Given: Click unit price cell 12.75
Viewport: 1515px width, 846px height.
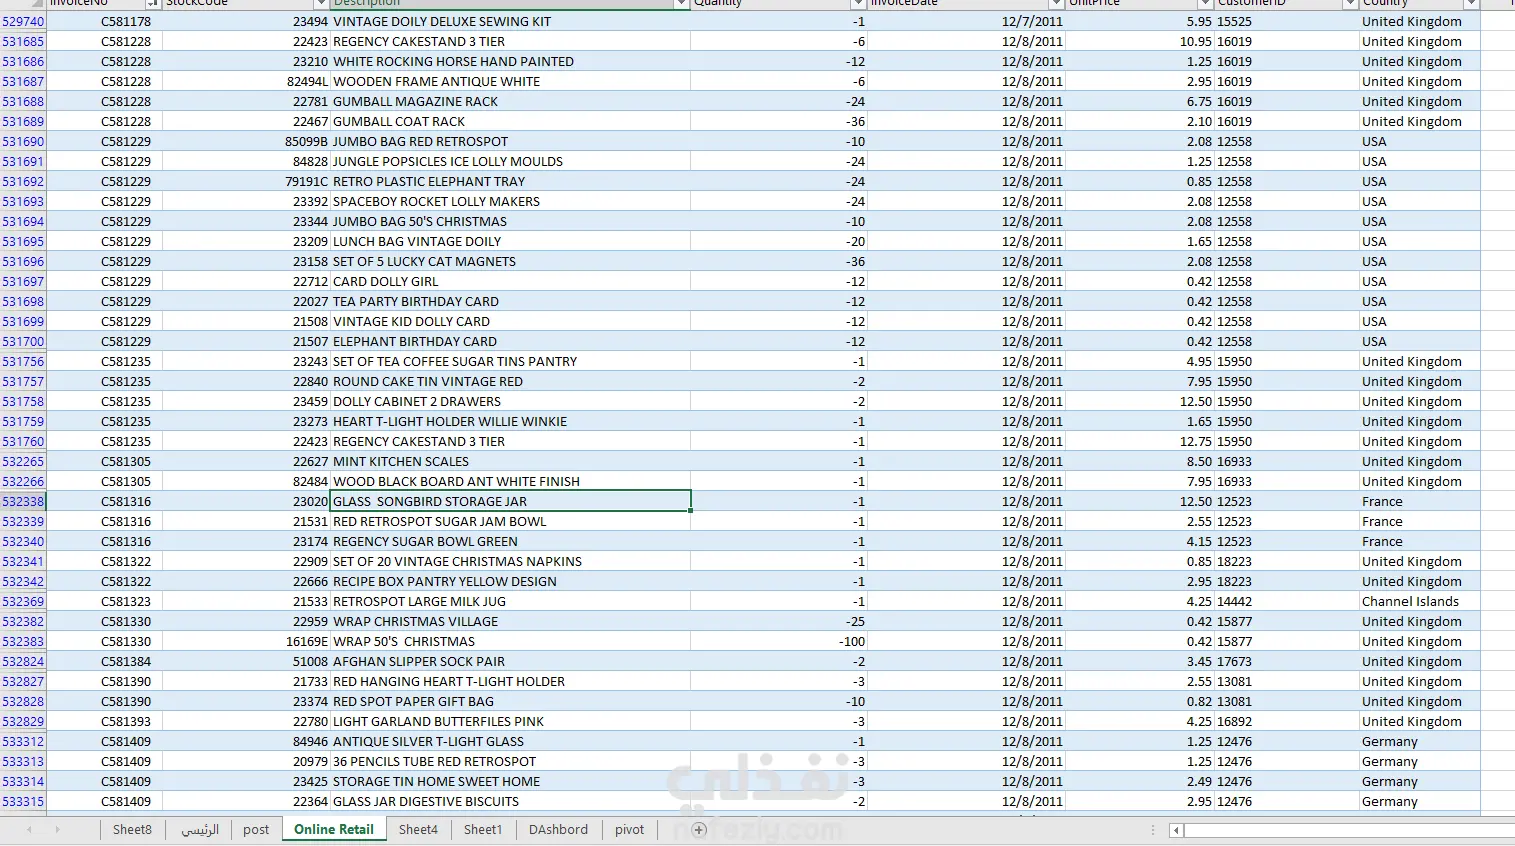Looking at the screenshot, I should click(x=1140, y=441).
